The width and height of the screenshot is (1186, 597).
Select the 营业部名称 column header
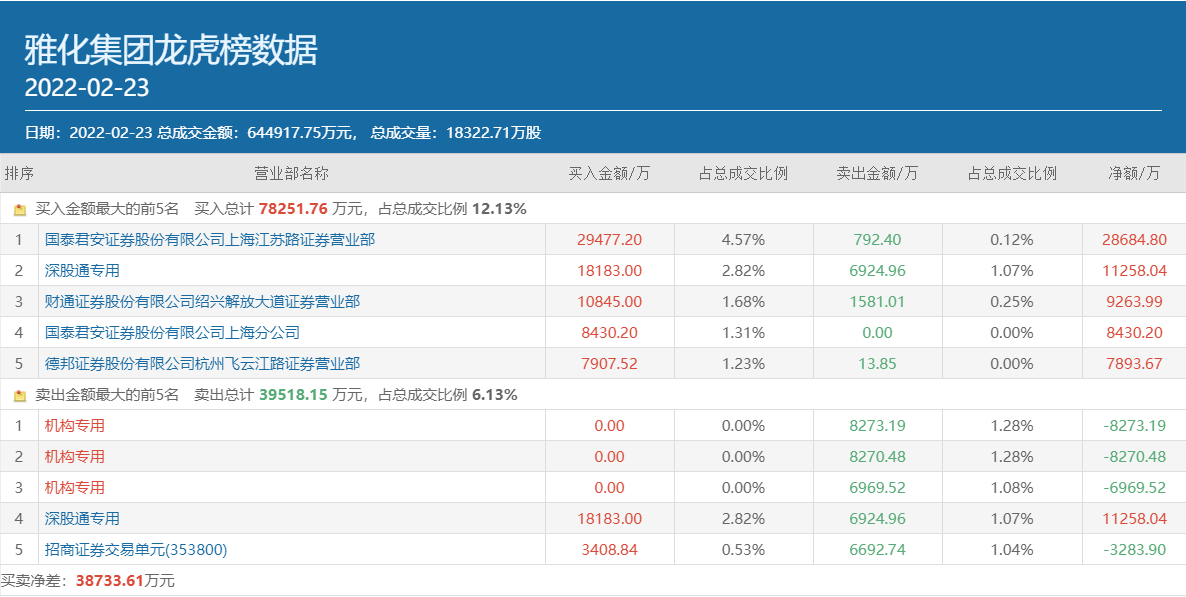click(x=291, y=173)
